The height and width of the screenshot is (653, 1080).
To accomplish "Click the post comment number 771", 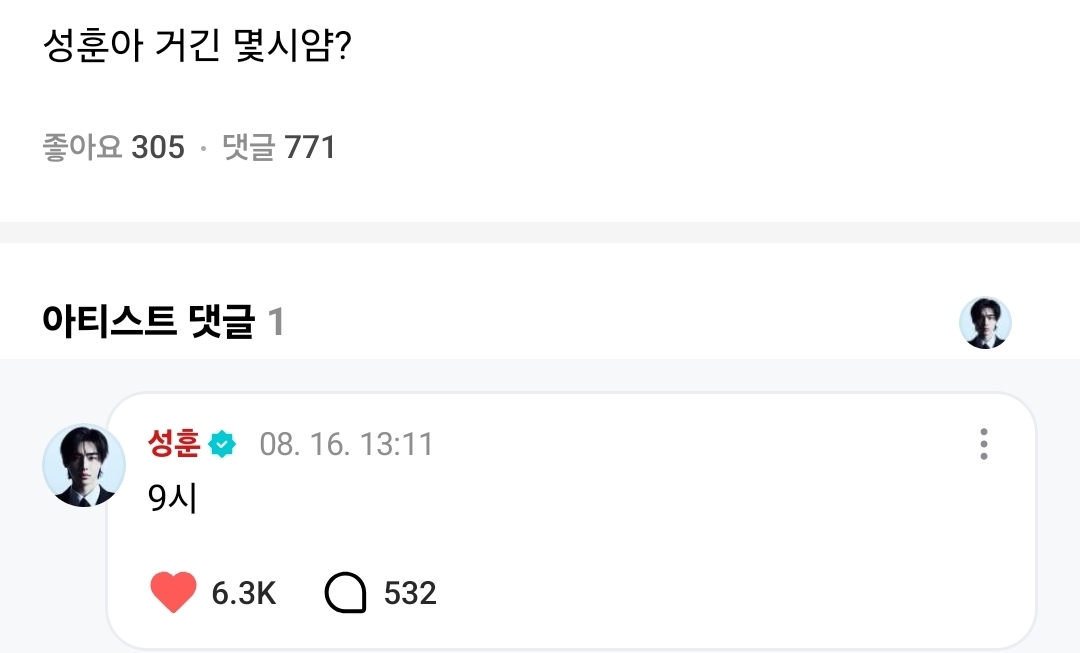I will [310, 148].
